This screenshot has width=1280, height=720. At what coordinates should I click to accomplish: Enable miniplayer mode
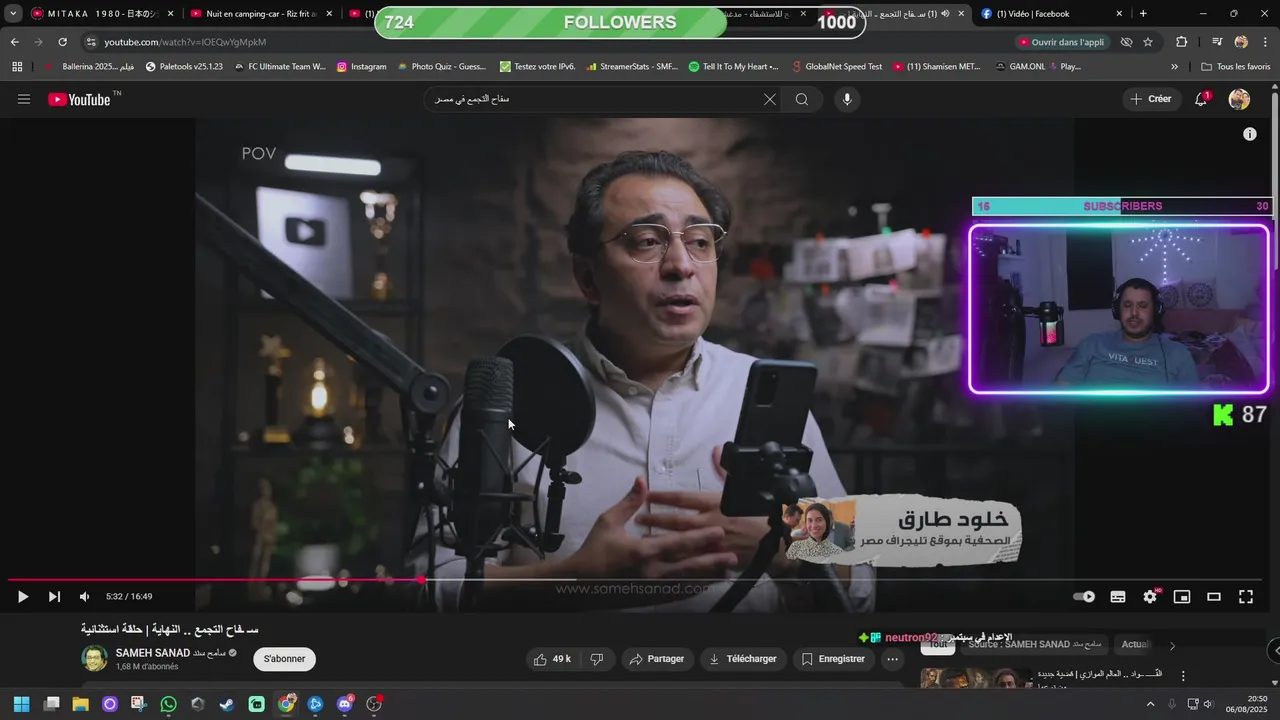click(x=1182, y=597)
